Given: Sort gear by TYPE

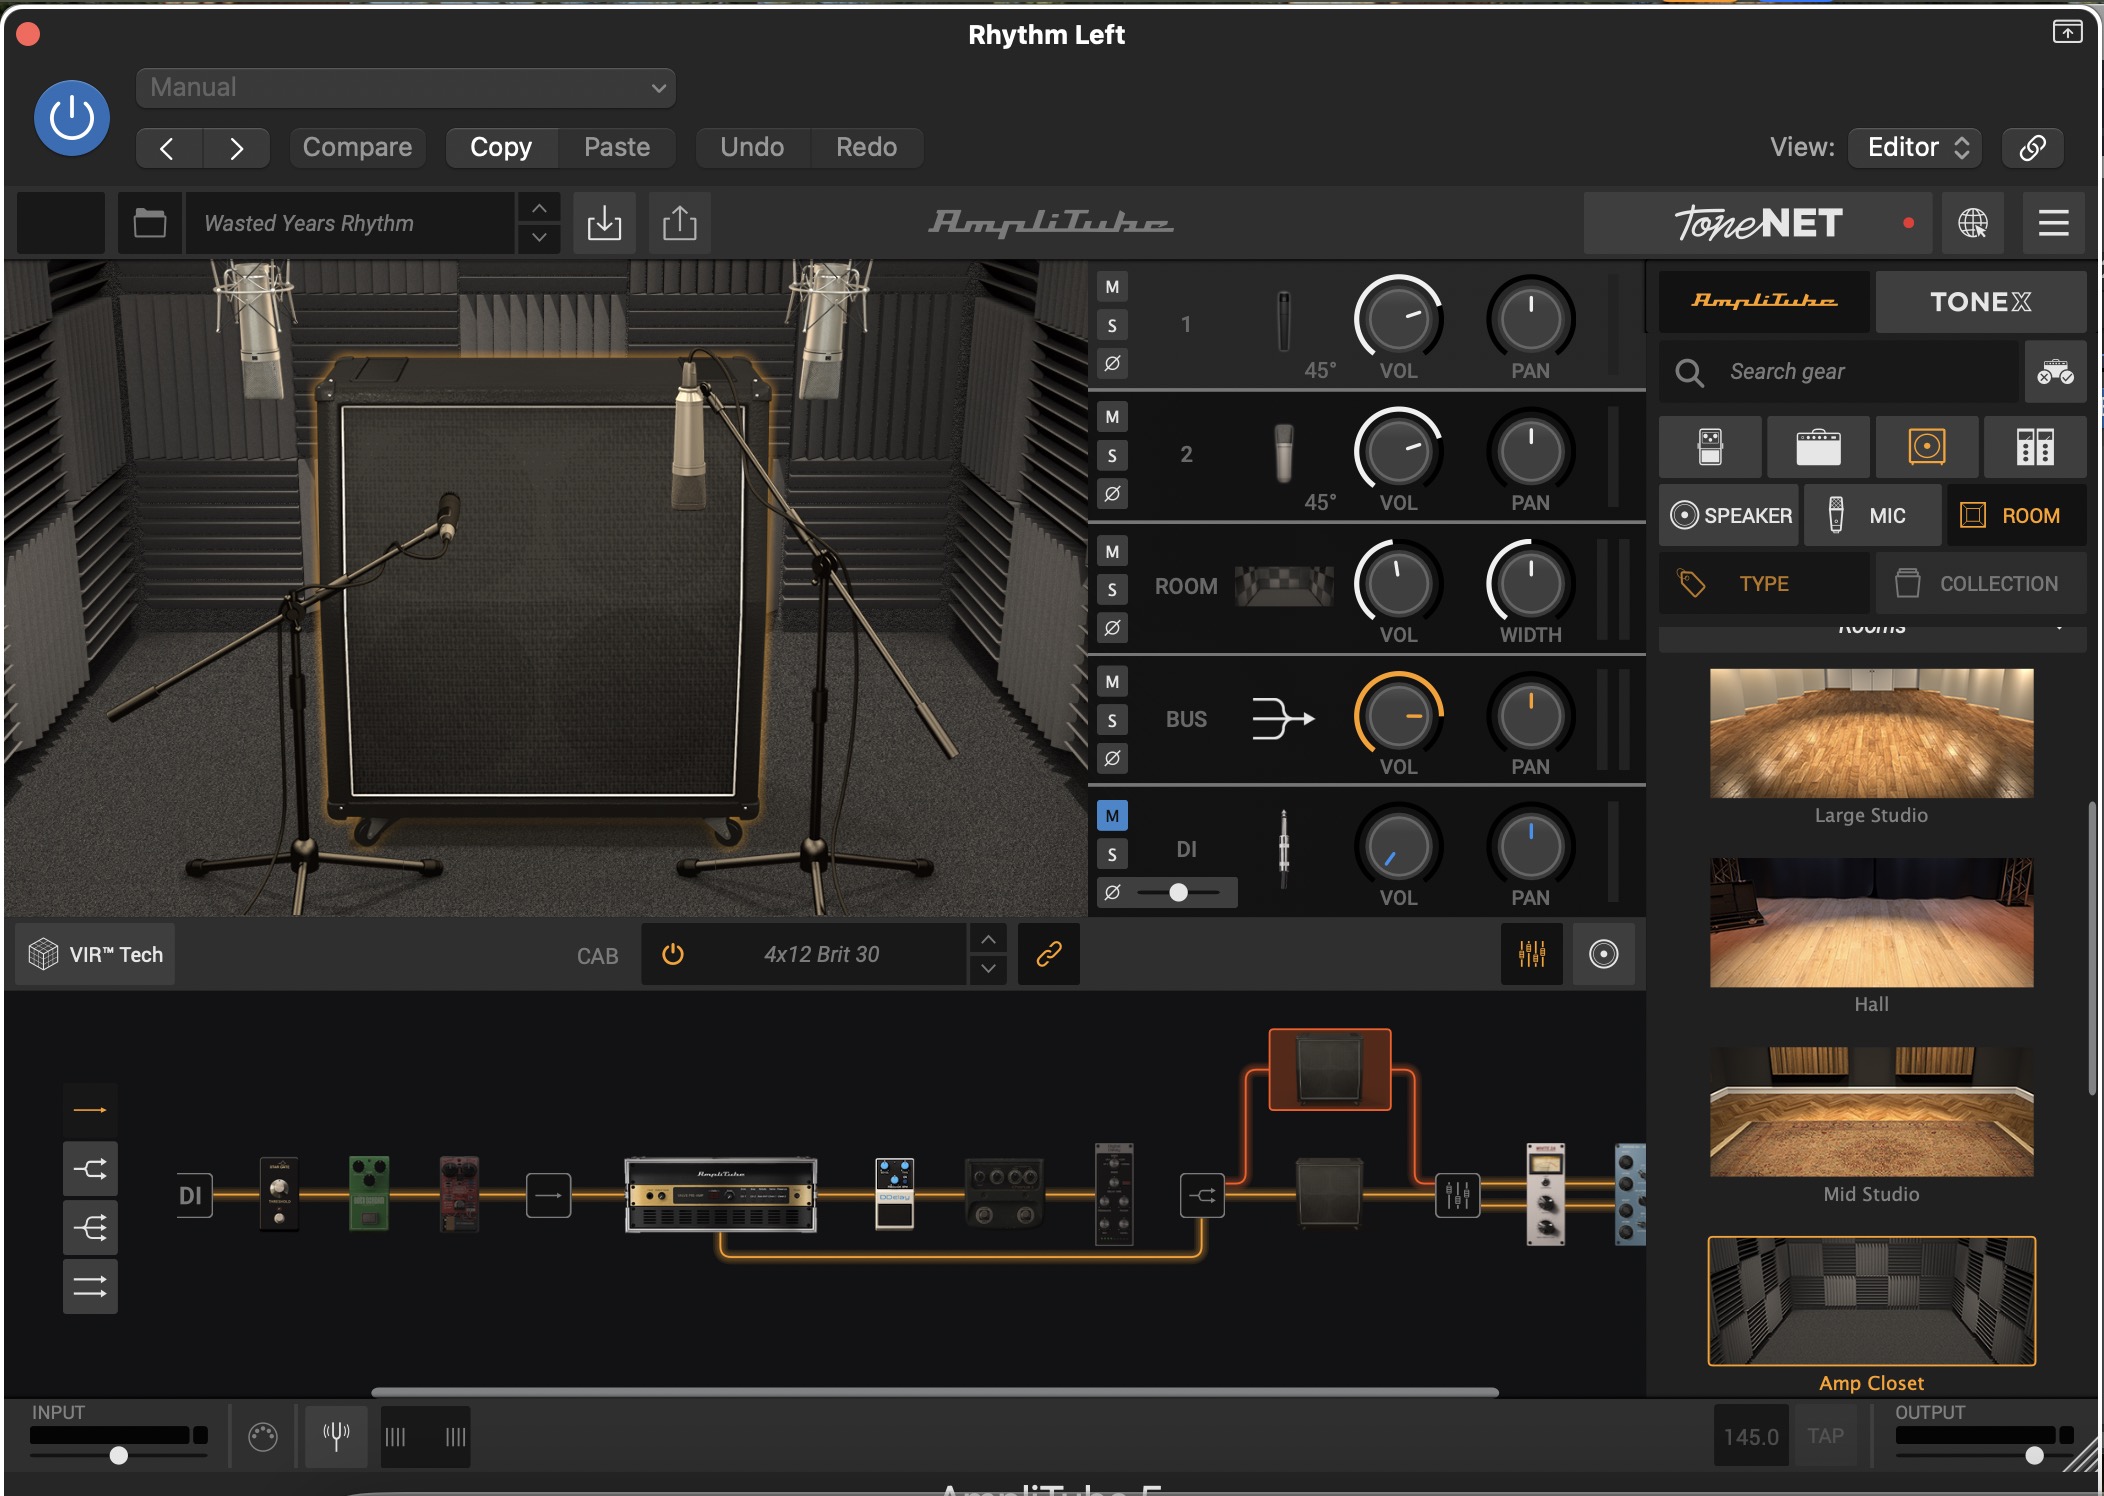Looking at the screenshot, I should tap(1764, 583).
